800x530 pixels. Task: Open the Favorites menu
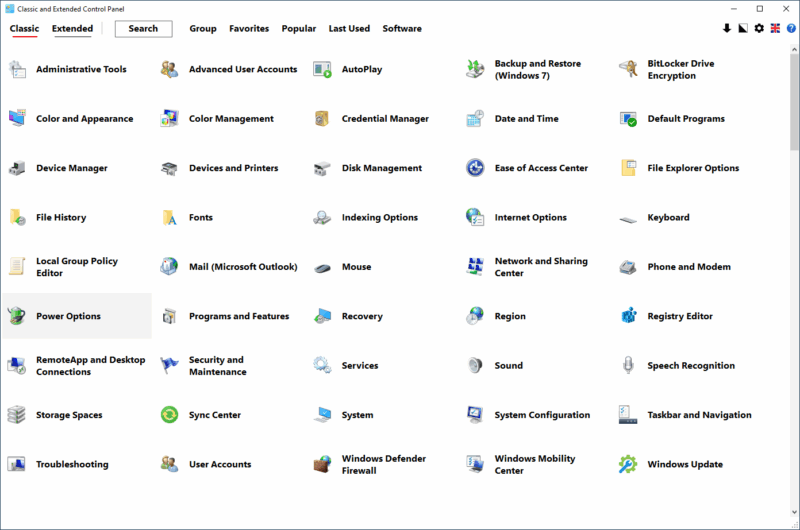coord(248,29)
